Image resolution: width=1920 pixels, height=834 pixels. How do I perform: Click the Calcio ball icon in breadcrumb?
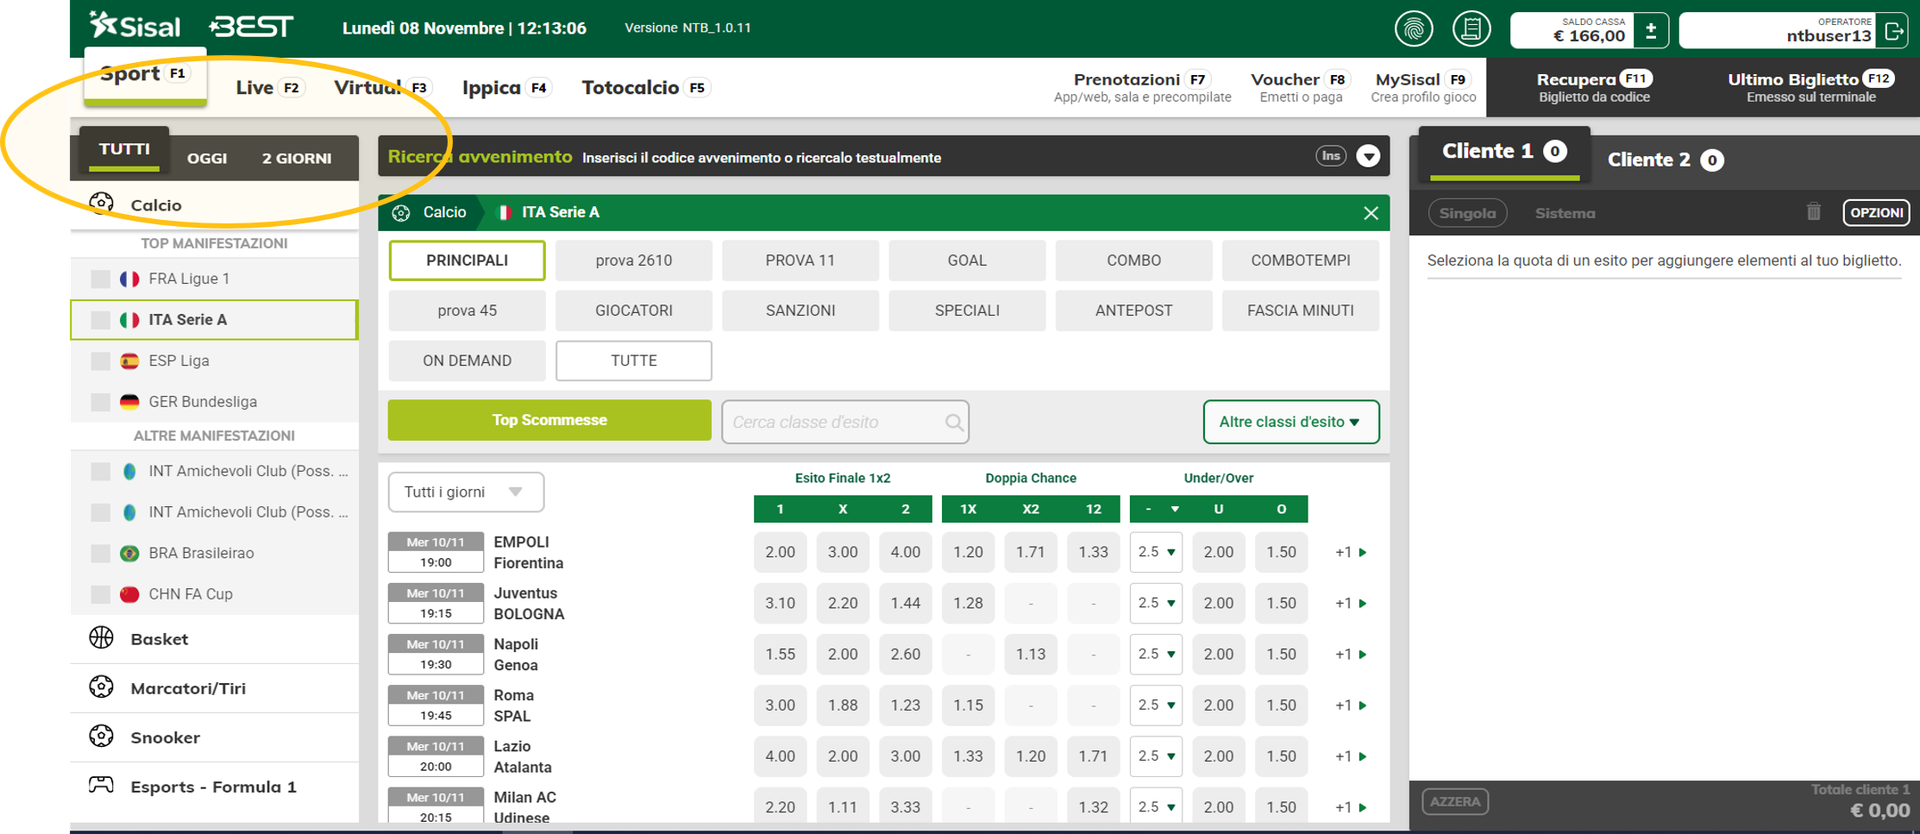401,213
